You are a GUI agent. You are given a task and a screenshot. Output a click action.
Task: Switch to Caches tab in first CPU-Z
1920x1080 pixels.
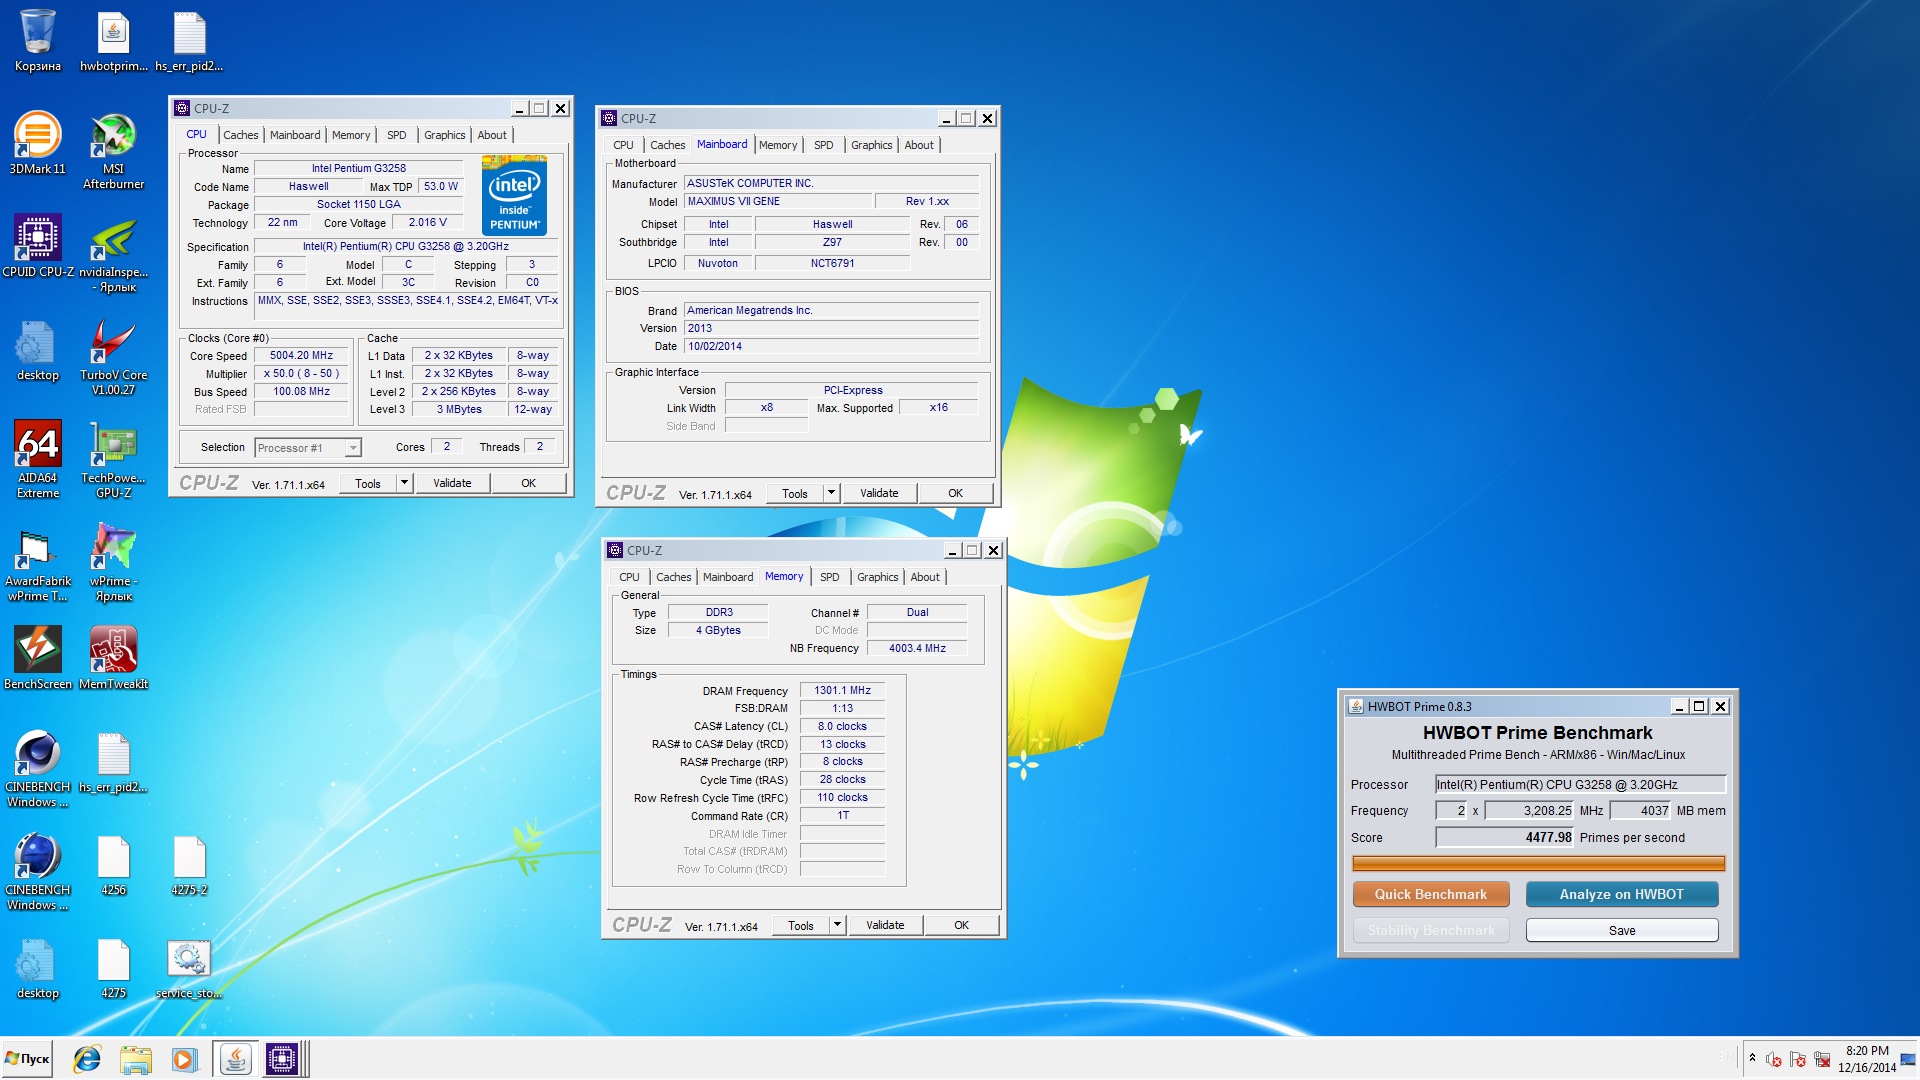240,135
